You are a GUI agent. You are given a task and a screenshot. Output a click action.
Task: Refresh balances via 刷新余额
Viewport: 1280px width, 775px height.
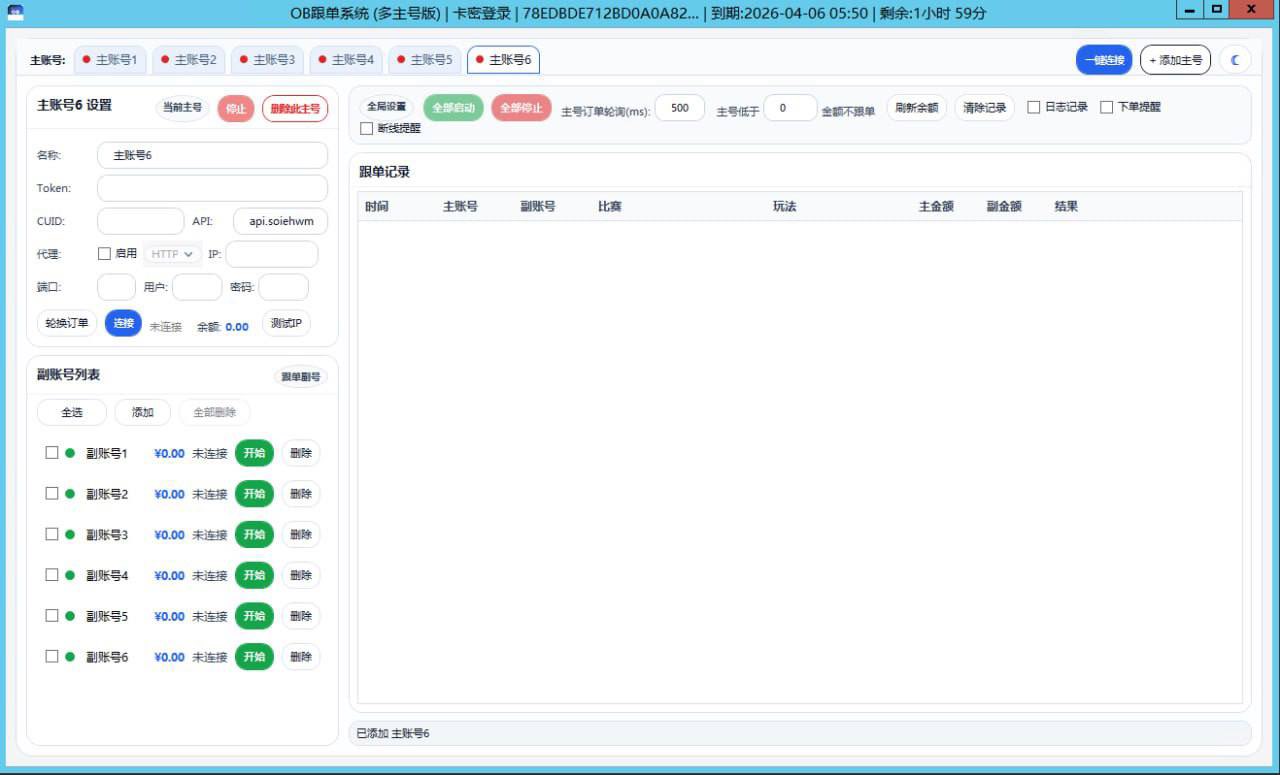point(916,107)
